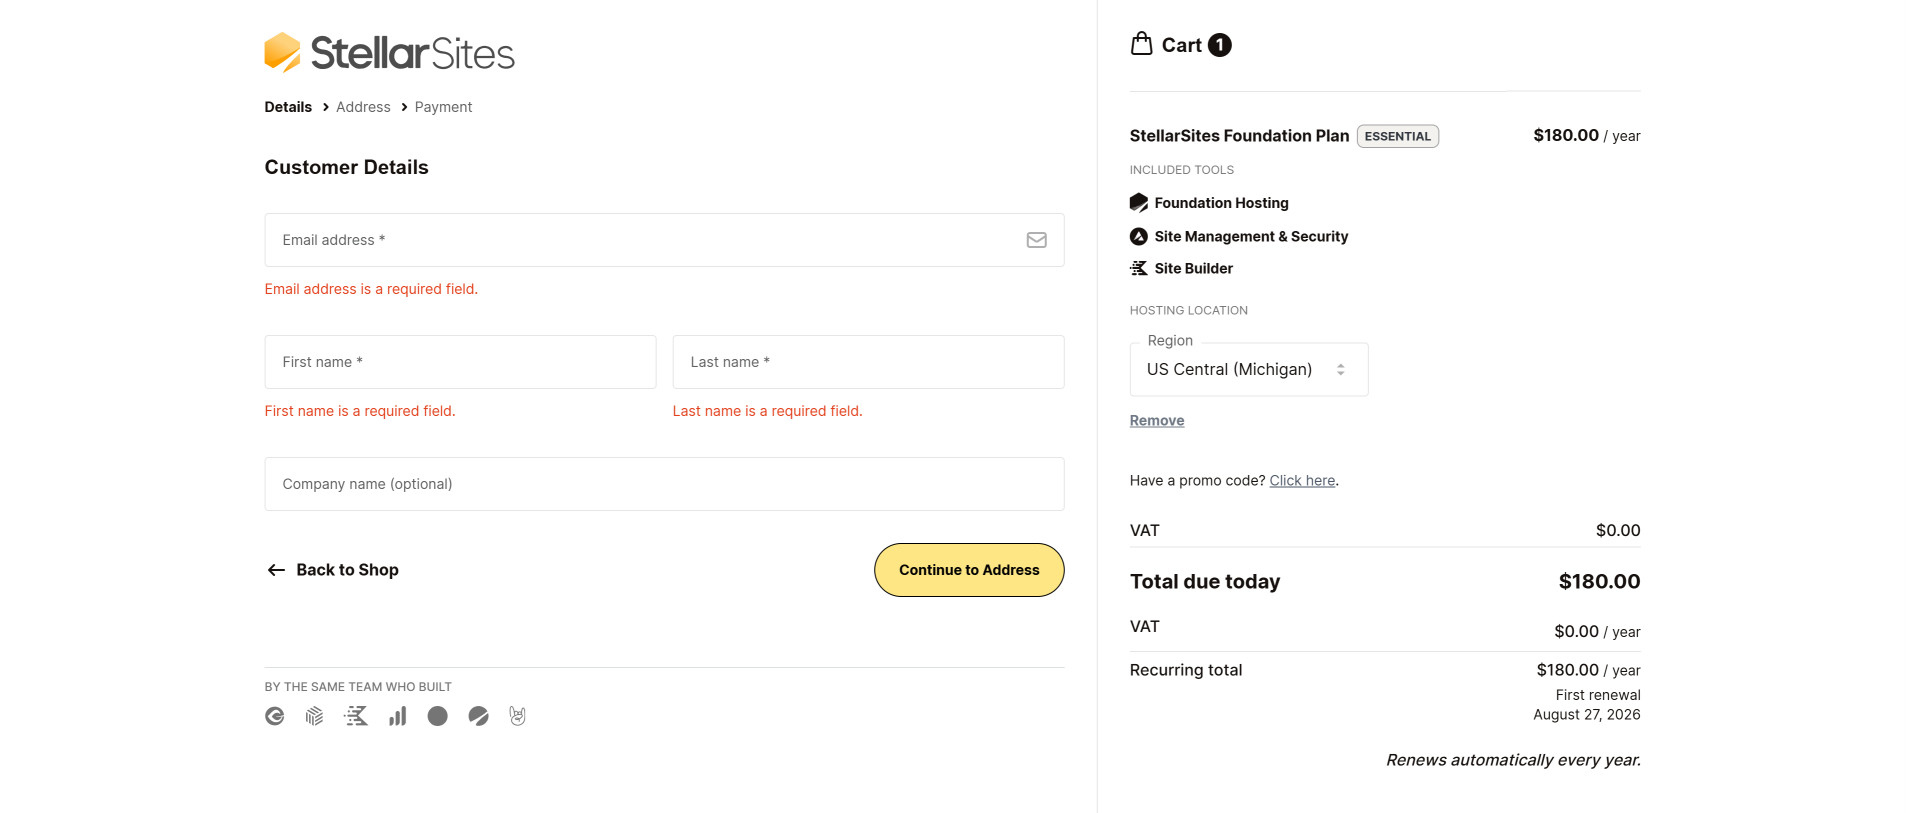Focus the First name input field

tap(460, 362)
